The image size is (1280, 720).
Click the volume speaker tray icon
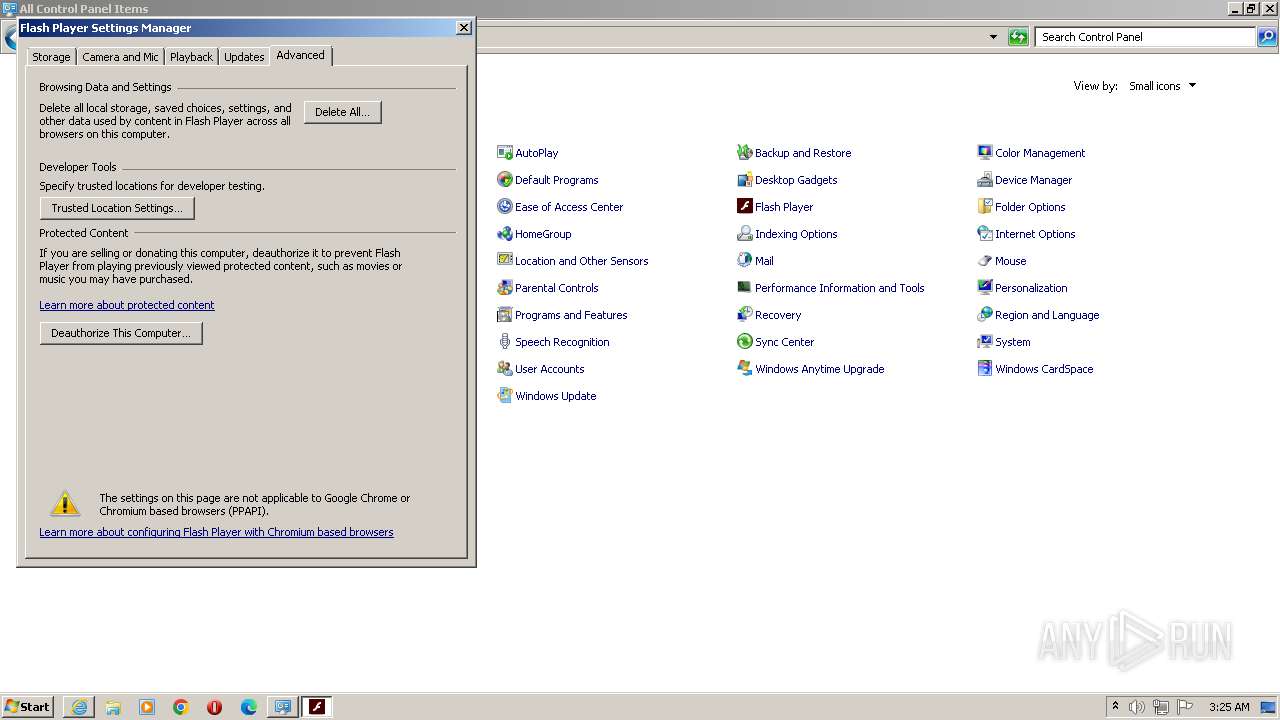(x=1137, y=707)
